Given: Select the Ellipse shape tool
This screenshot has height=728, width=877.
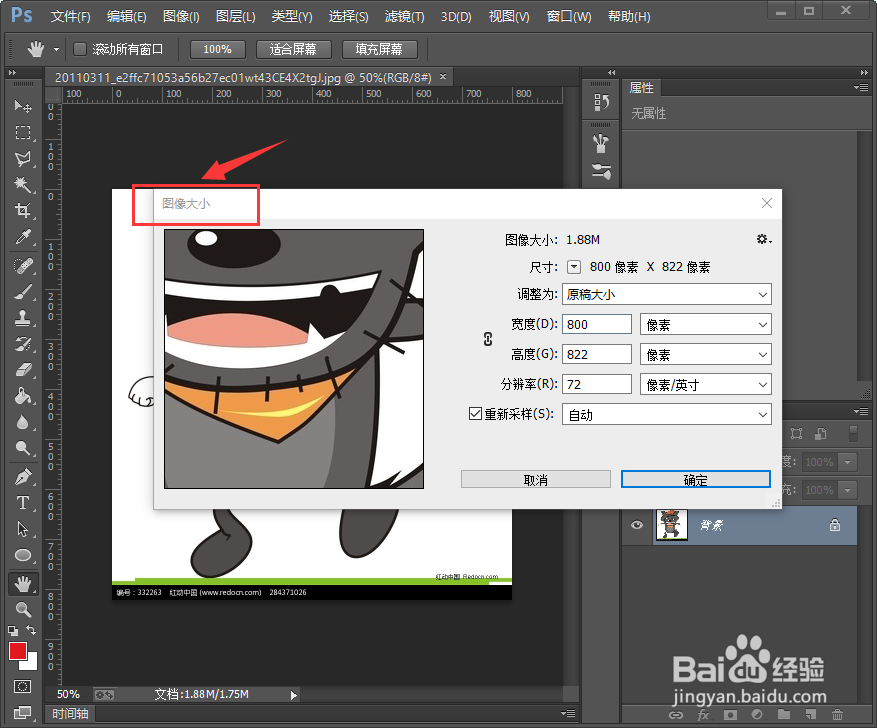Looking at the screenshot, I should (x=23, y=555).
